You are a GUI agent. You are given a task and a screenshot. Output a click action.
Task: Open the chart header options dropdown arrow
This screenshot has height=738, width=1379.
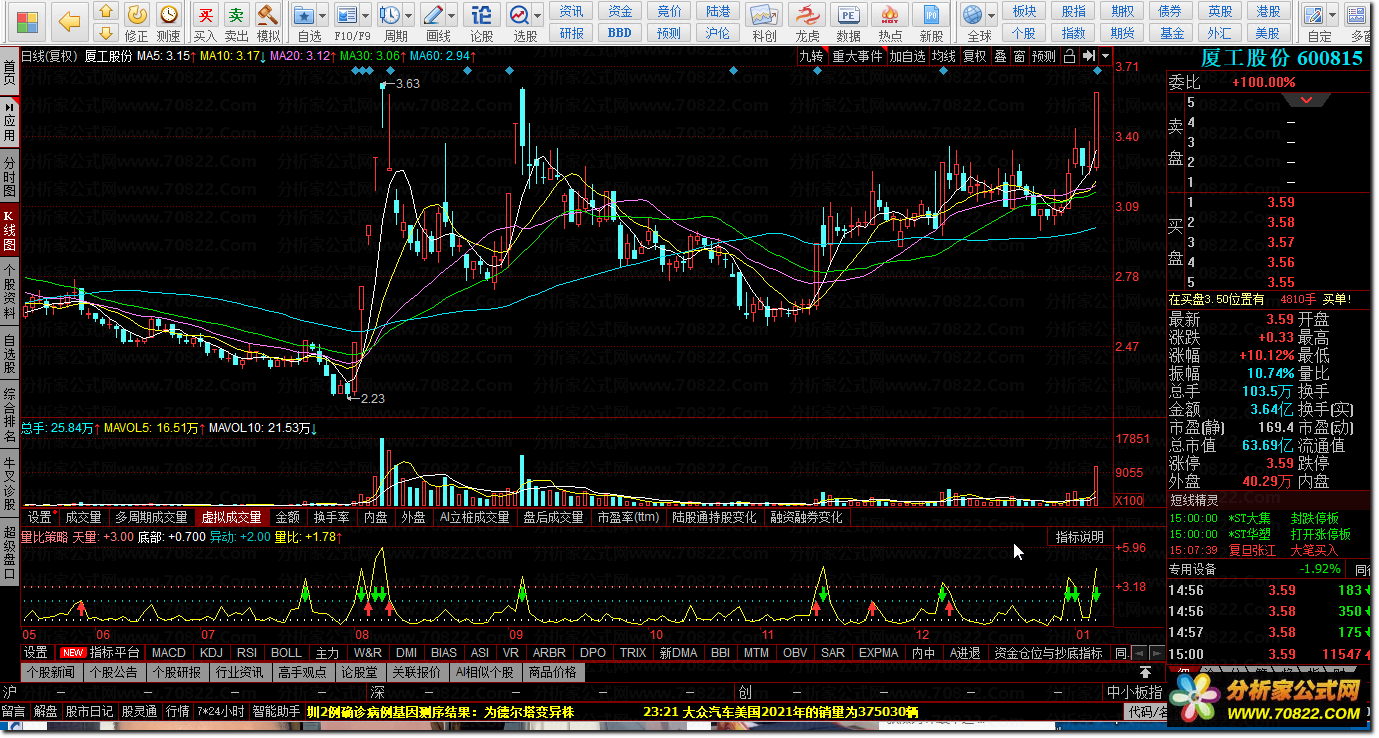pyautogui.click(x=1105, y=56)
